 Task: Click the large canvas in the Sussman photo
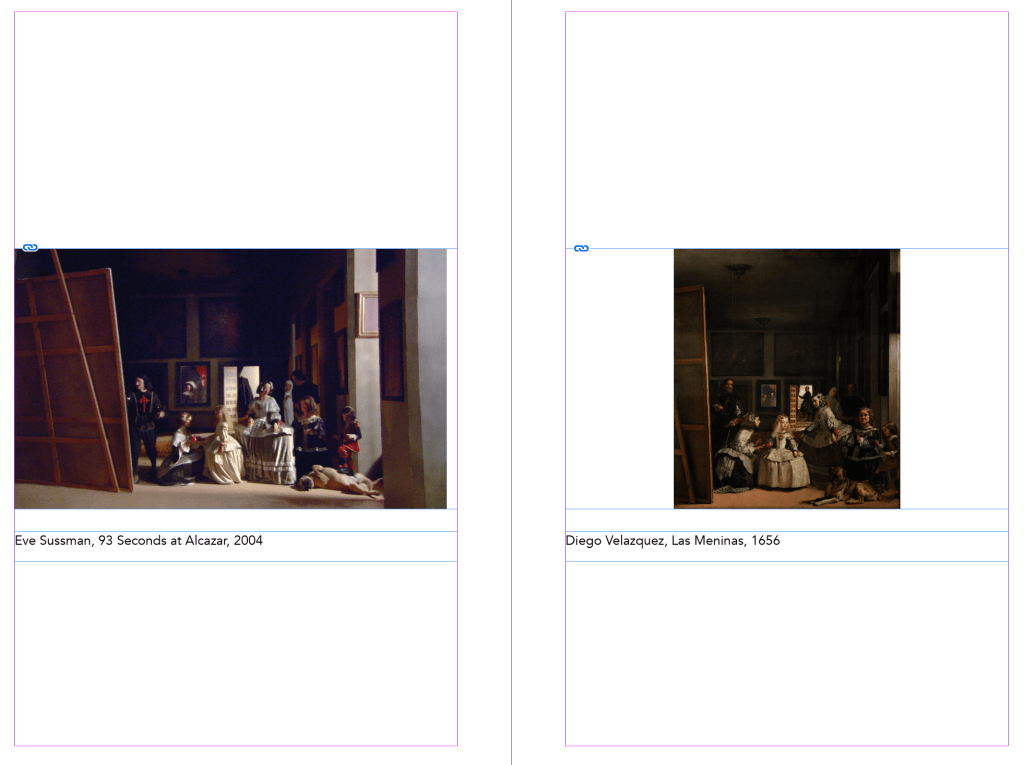[x=70, y=380]
